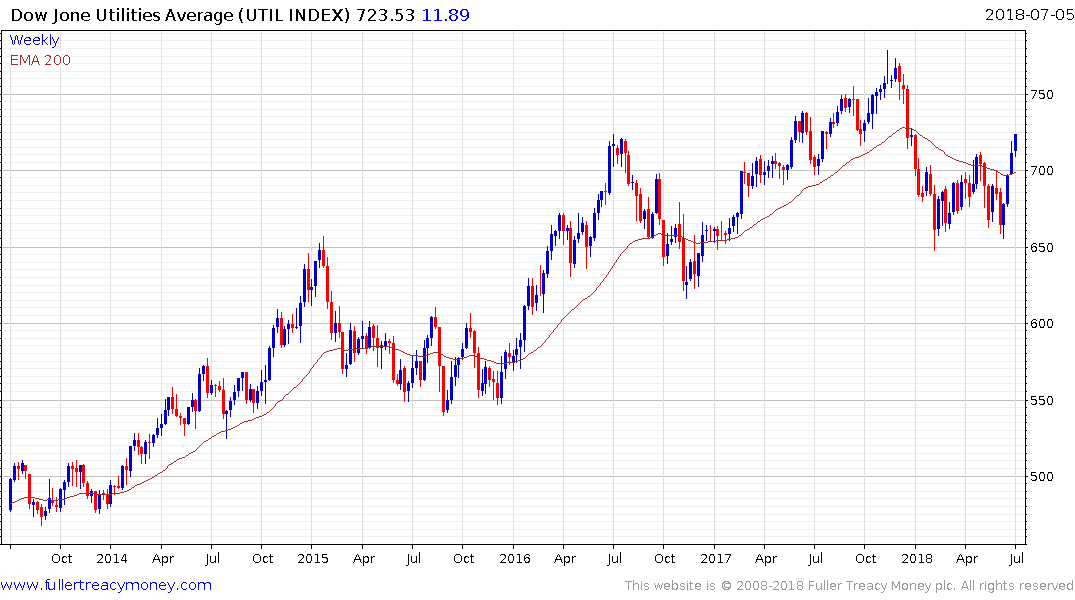Select the 2015 marker on time axis

[x=312, y=558]
